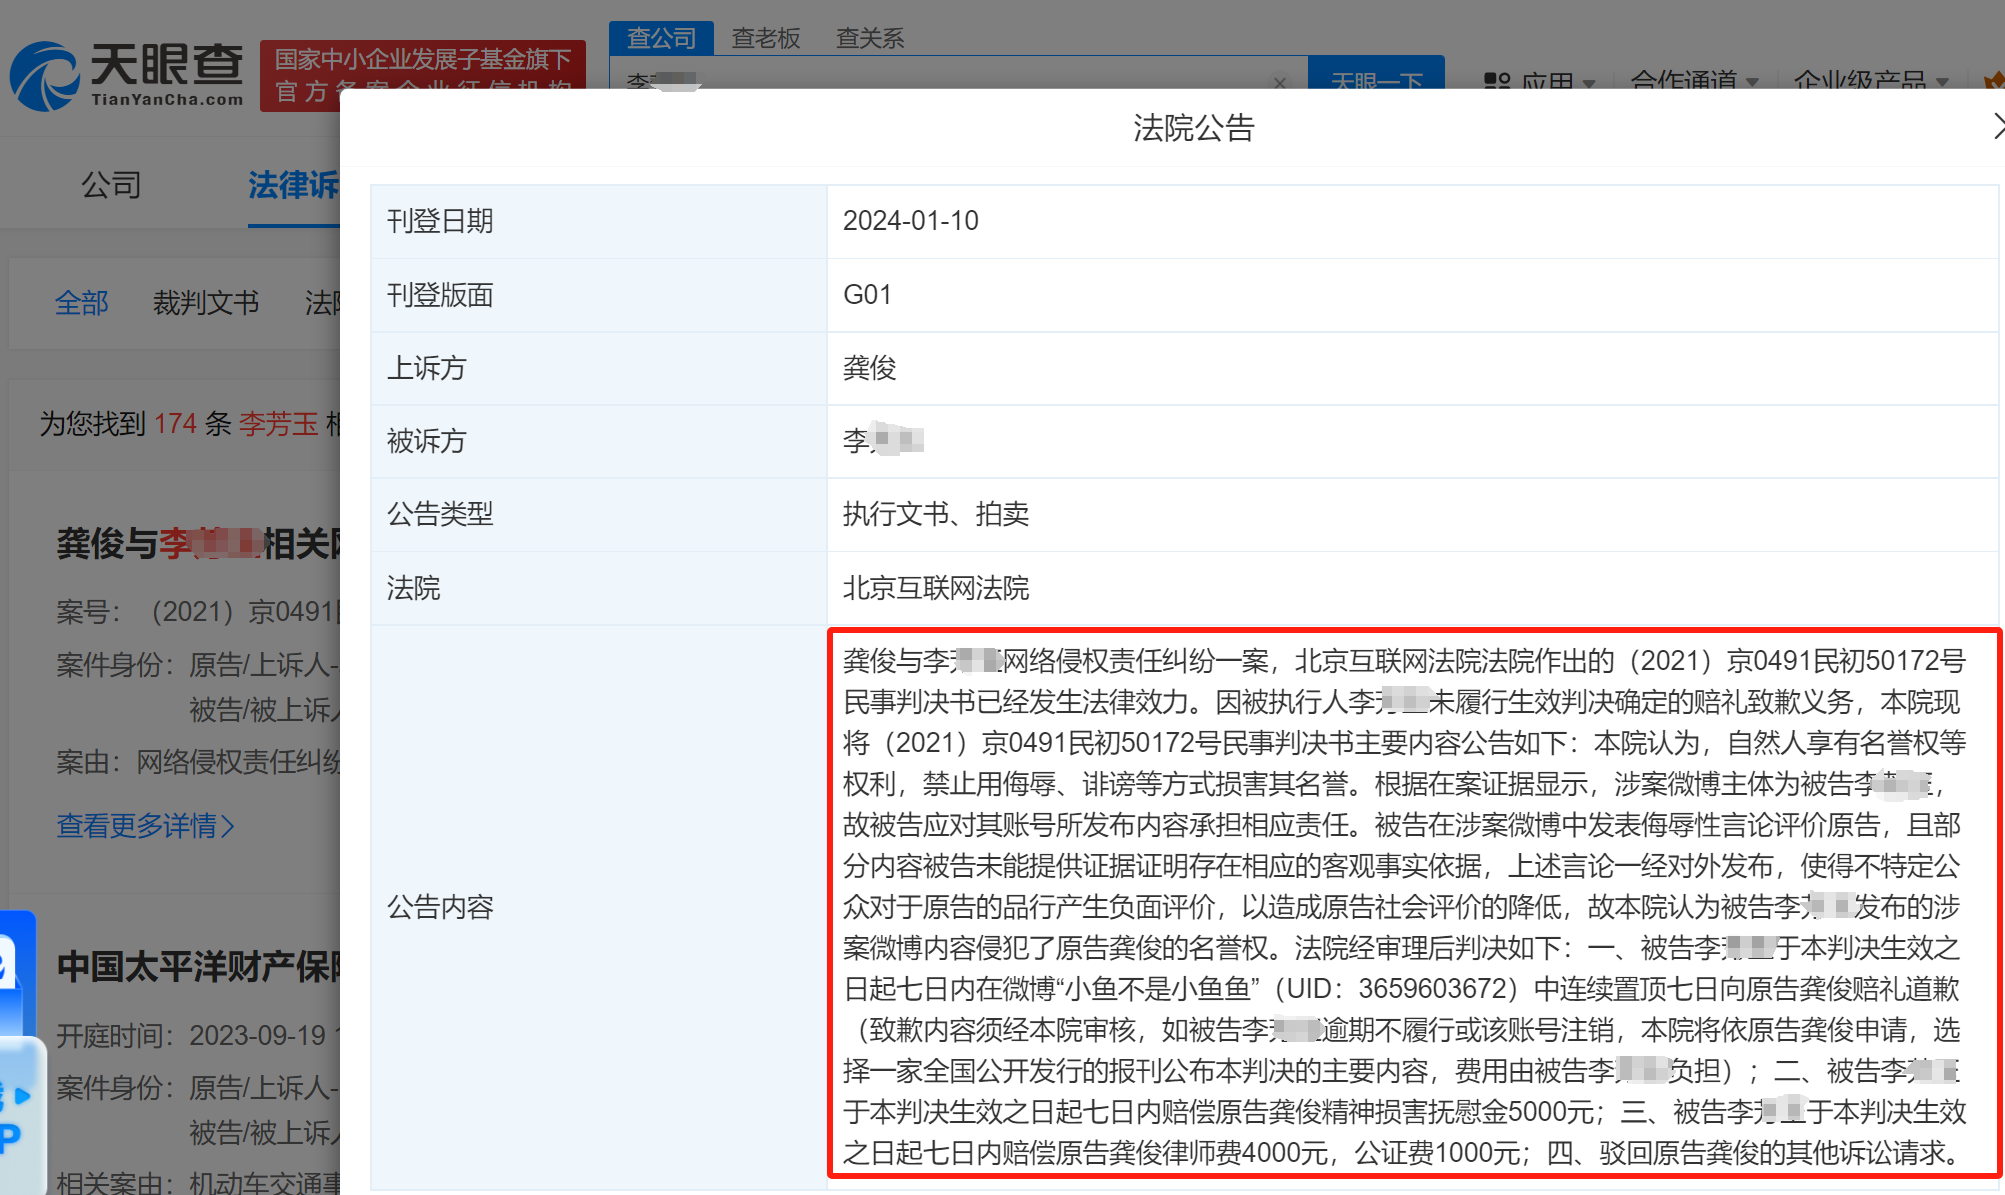Switch to the 公司 results tab
The image size is (2005, 1195).
[111, 185]
